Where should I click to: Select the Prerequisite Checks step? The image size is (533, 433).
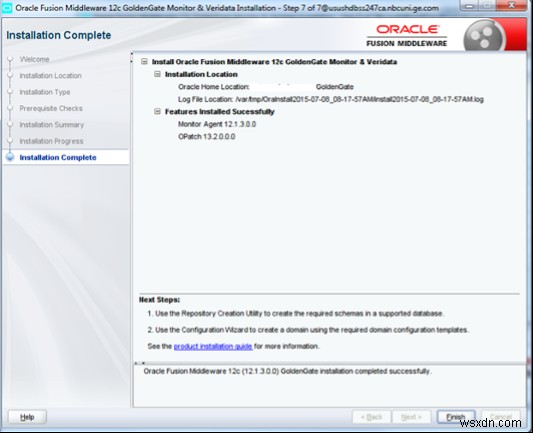(51, 108)
